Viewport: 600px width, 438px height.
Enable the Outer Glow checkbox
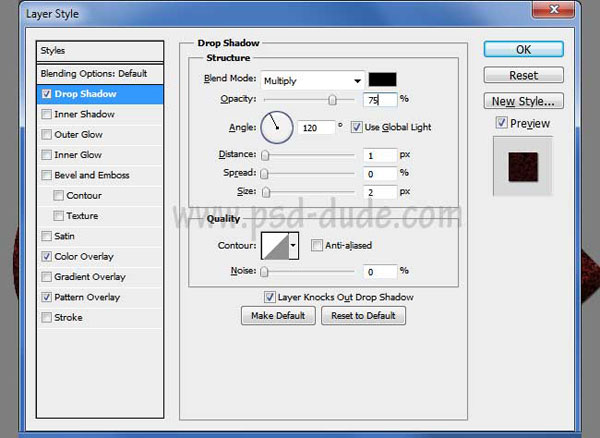(x=46, y=135)
